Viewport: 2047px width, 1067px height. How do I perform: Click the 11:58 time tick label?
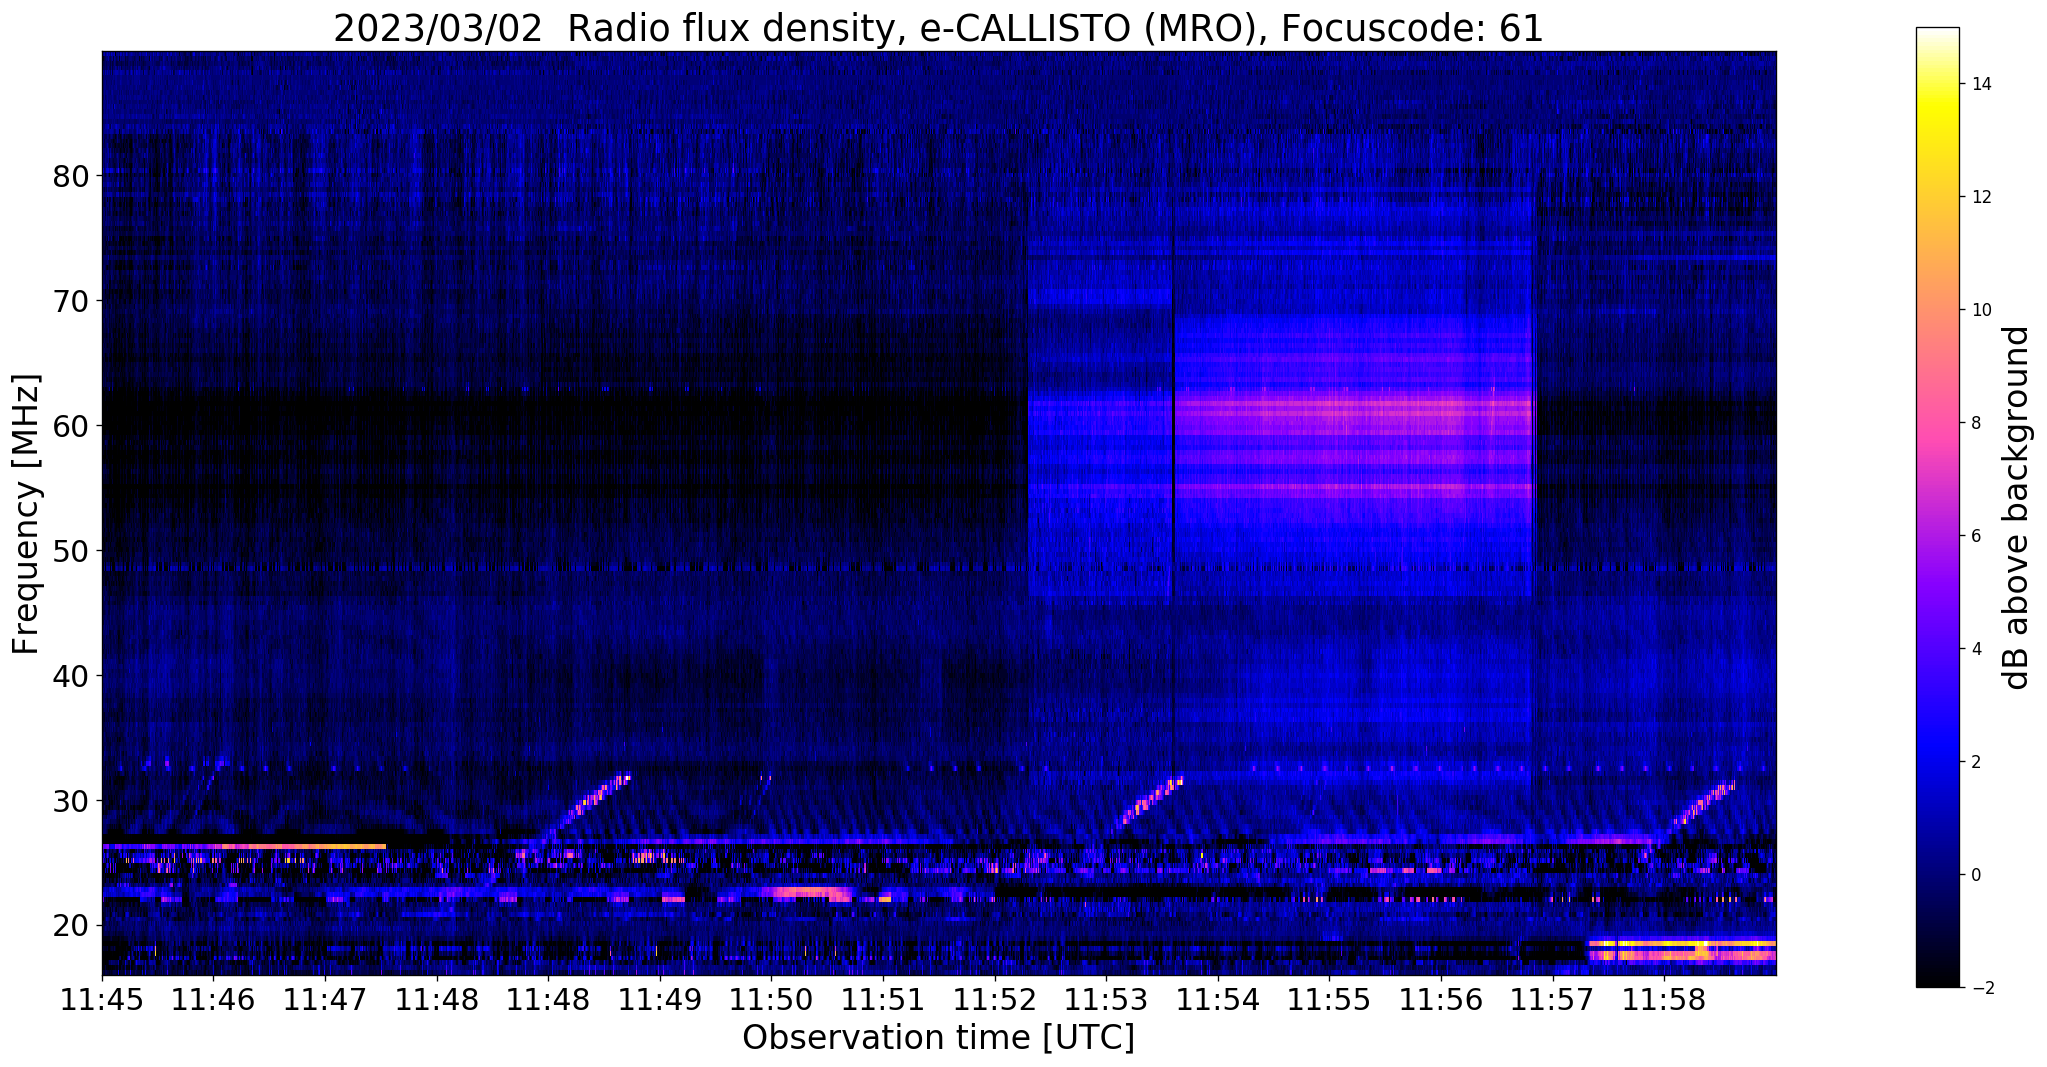(x=1663, y=1000)
